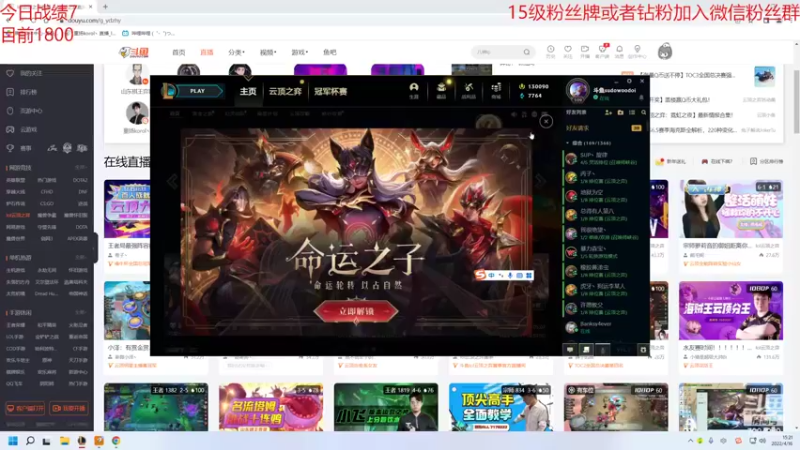Image resolution: width=800 pixels, height=450 pixels.
Task: Click the report bug icon bottom right of client
Action: tap(643, 349)
